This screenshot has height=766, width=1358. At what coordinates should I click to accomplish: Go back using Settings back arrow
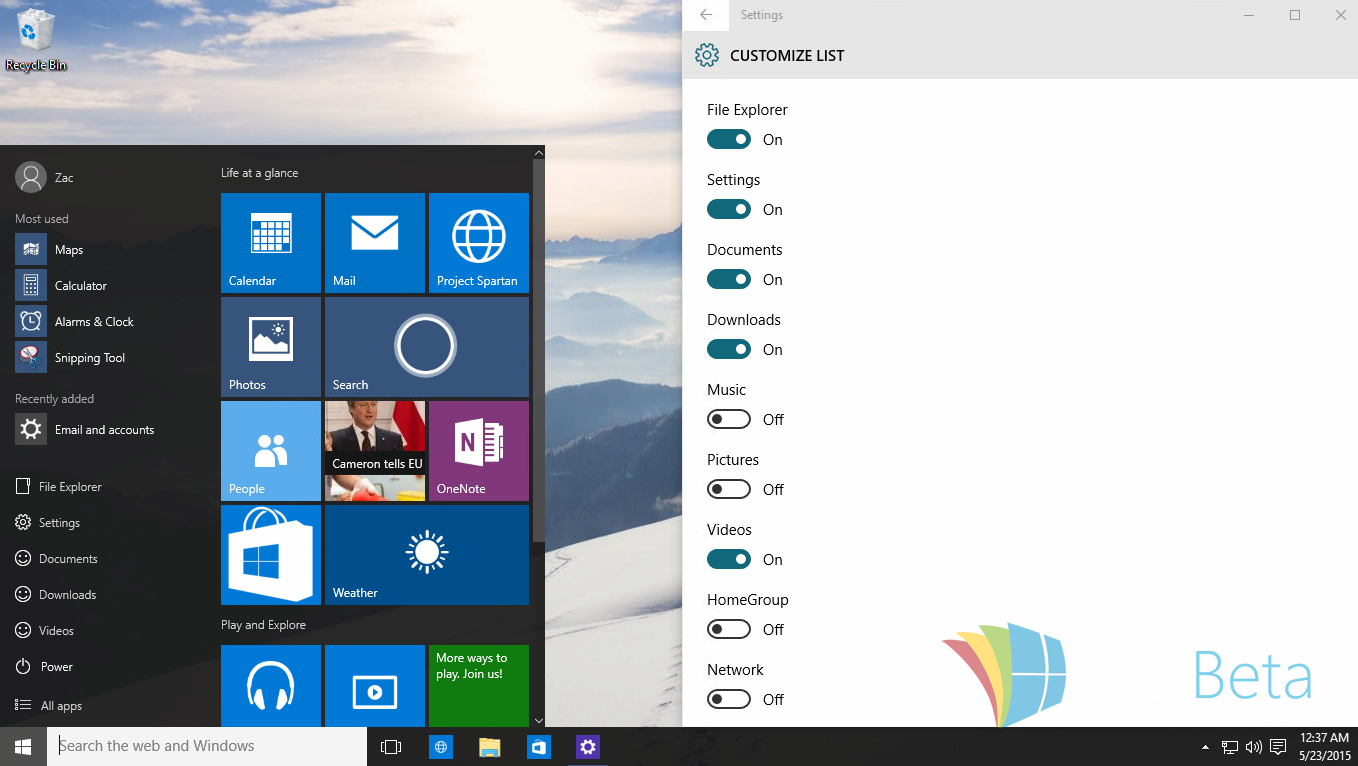(x=706, y=15)
